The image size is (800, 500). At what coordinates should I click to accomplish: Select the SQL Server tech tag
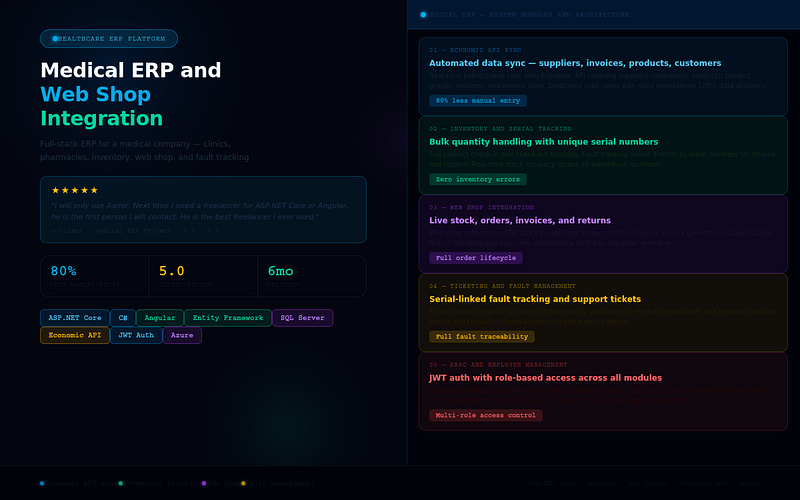[303, 318]
